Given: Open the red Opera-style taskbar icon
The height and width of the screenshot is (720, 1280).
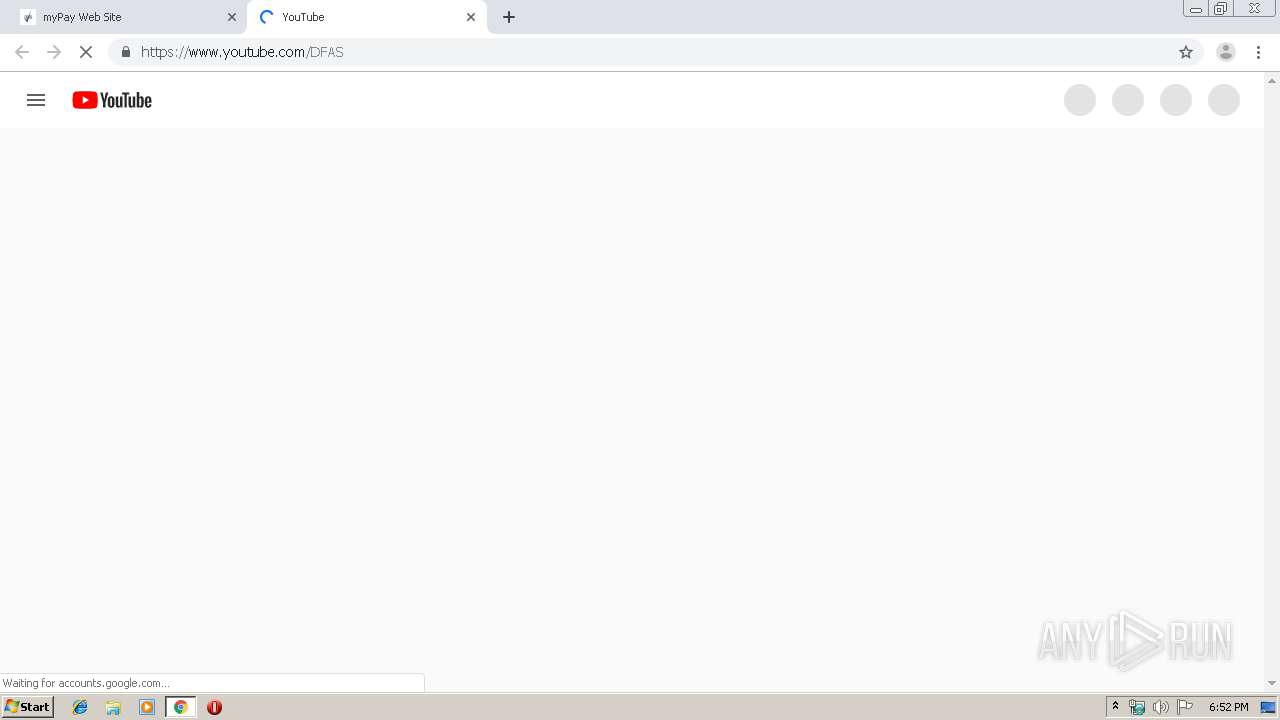Looking at the screenshot, I should click(x=214, y=707).
